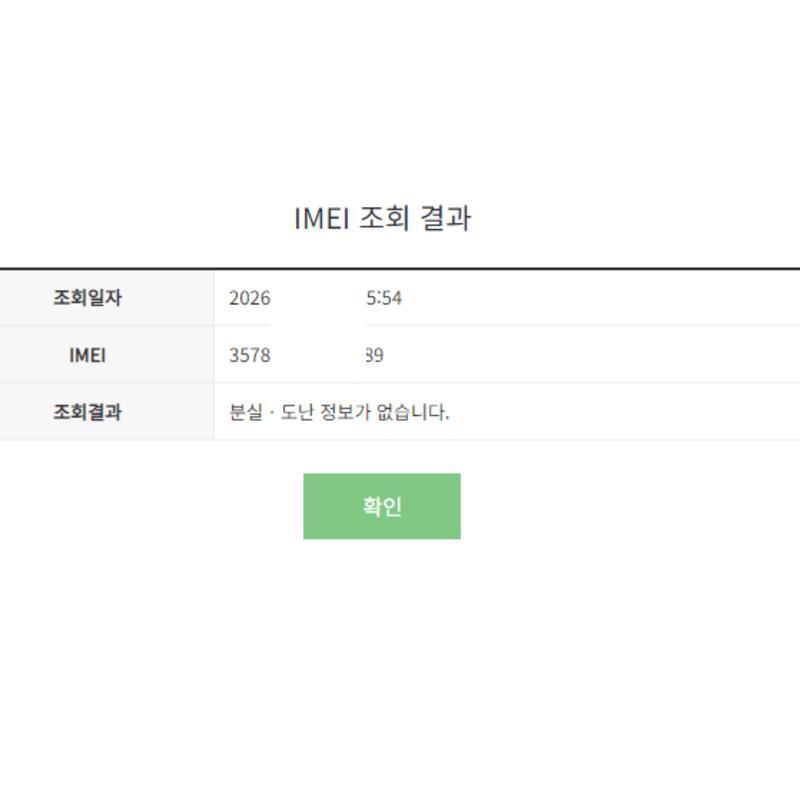Click 없습니다 in the result message
Viewport: 800px width, 800px height.
412,412
